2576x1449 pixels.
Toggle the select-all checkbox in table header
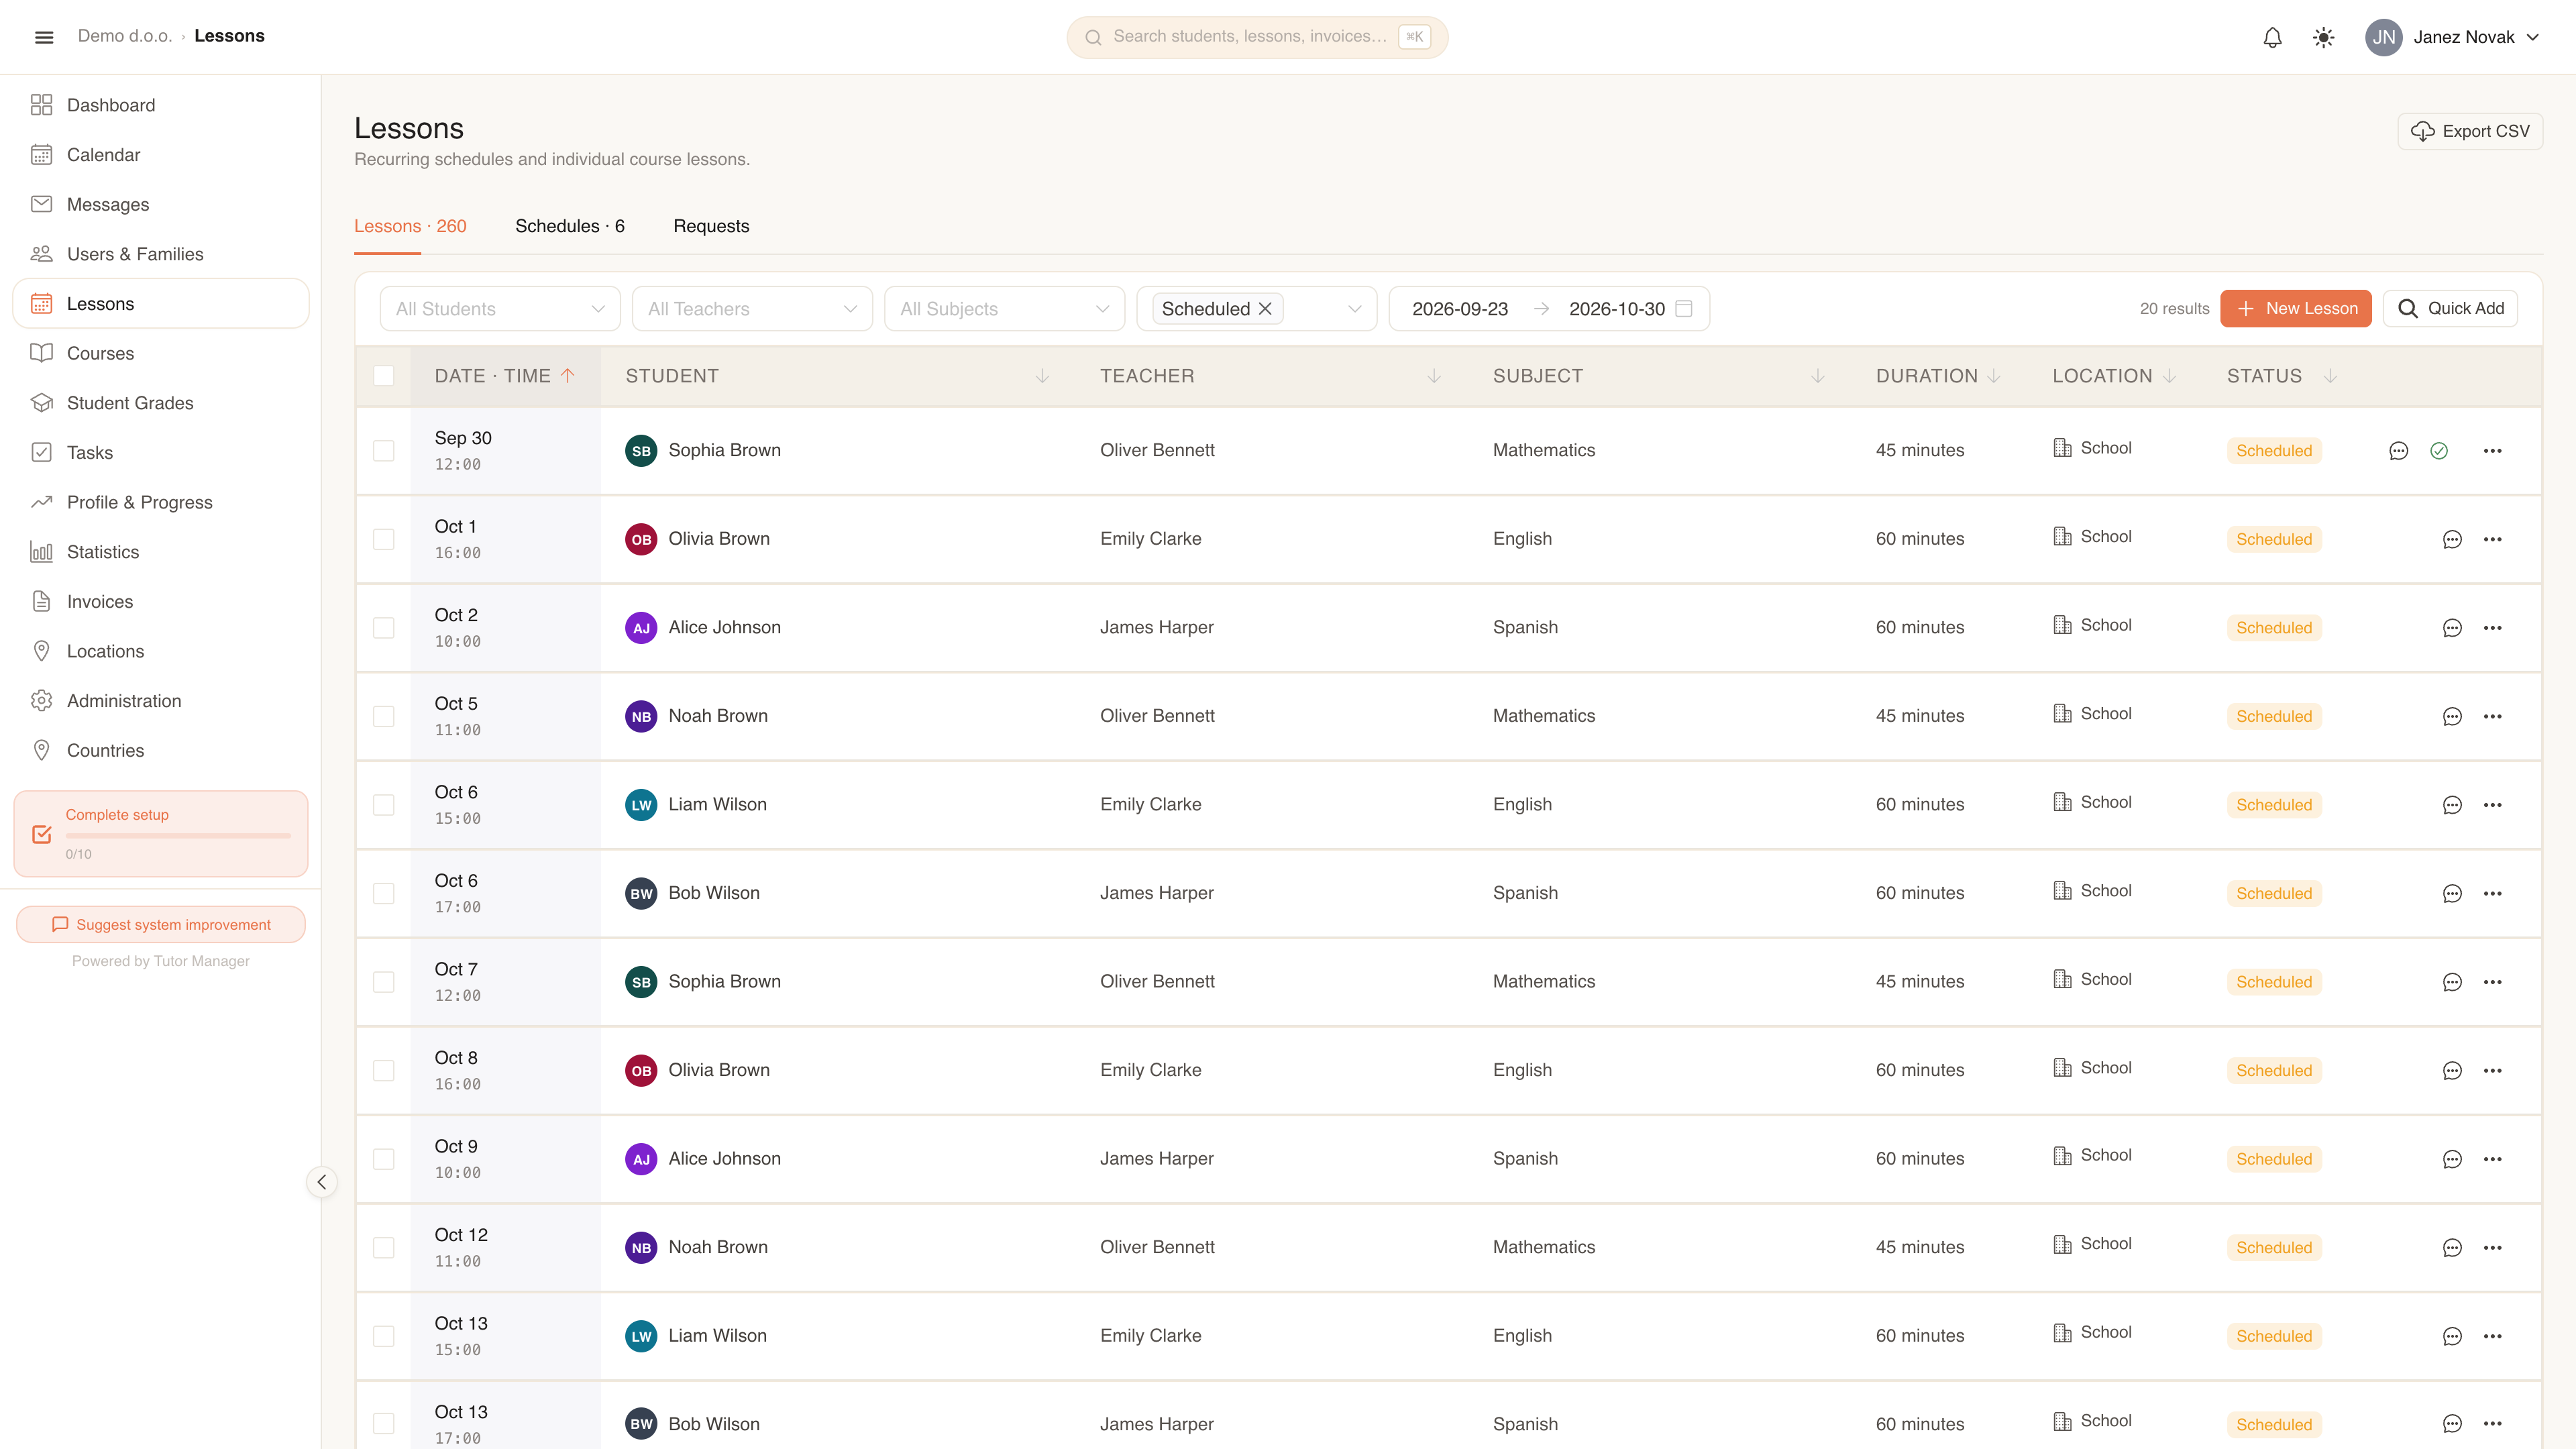pos(384,376)
